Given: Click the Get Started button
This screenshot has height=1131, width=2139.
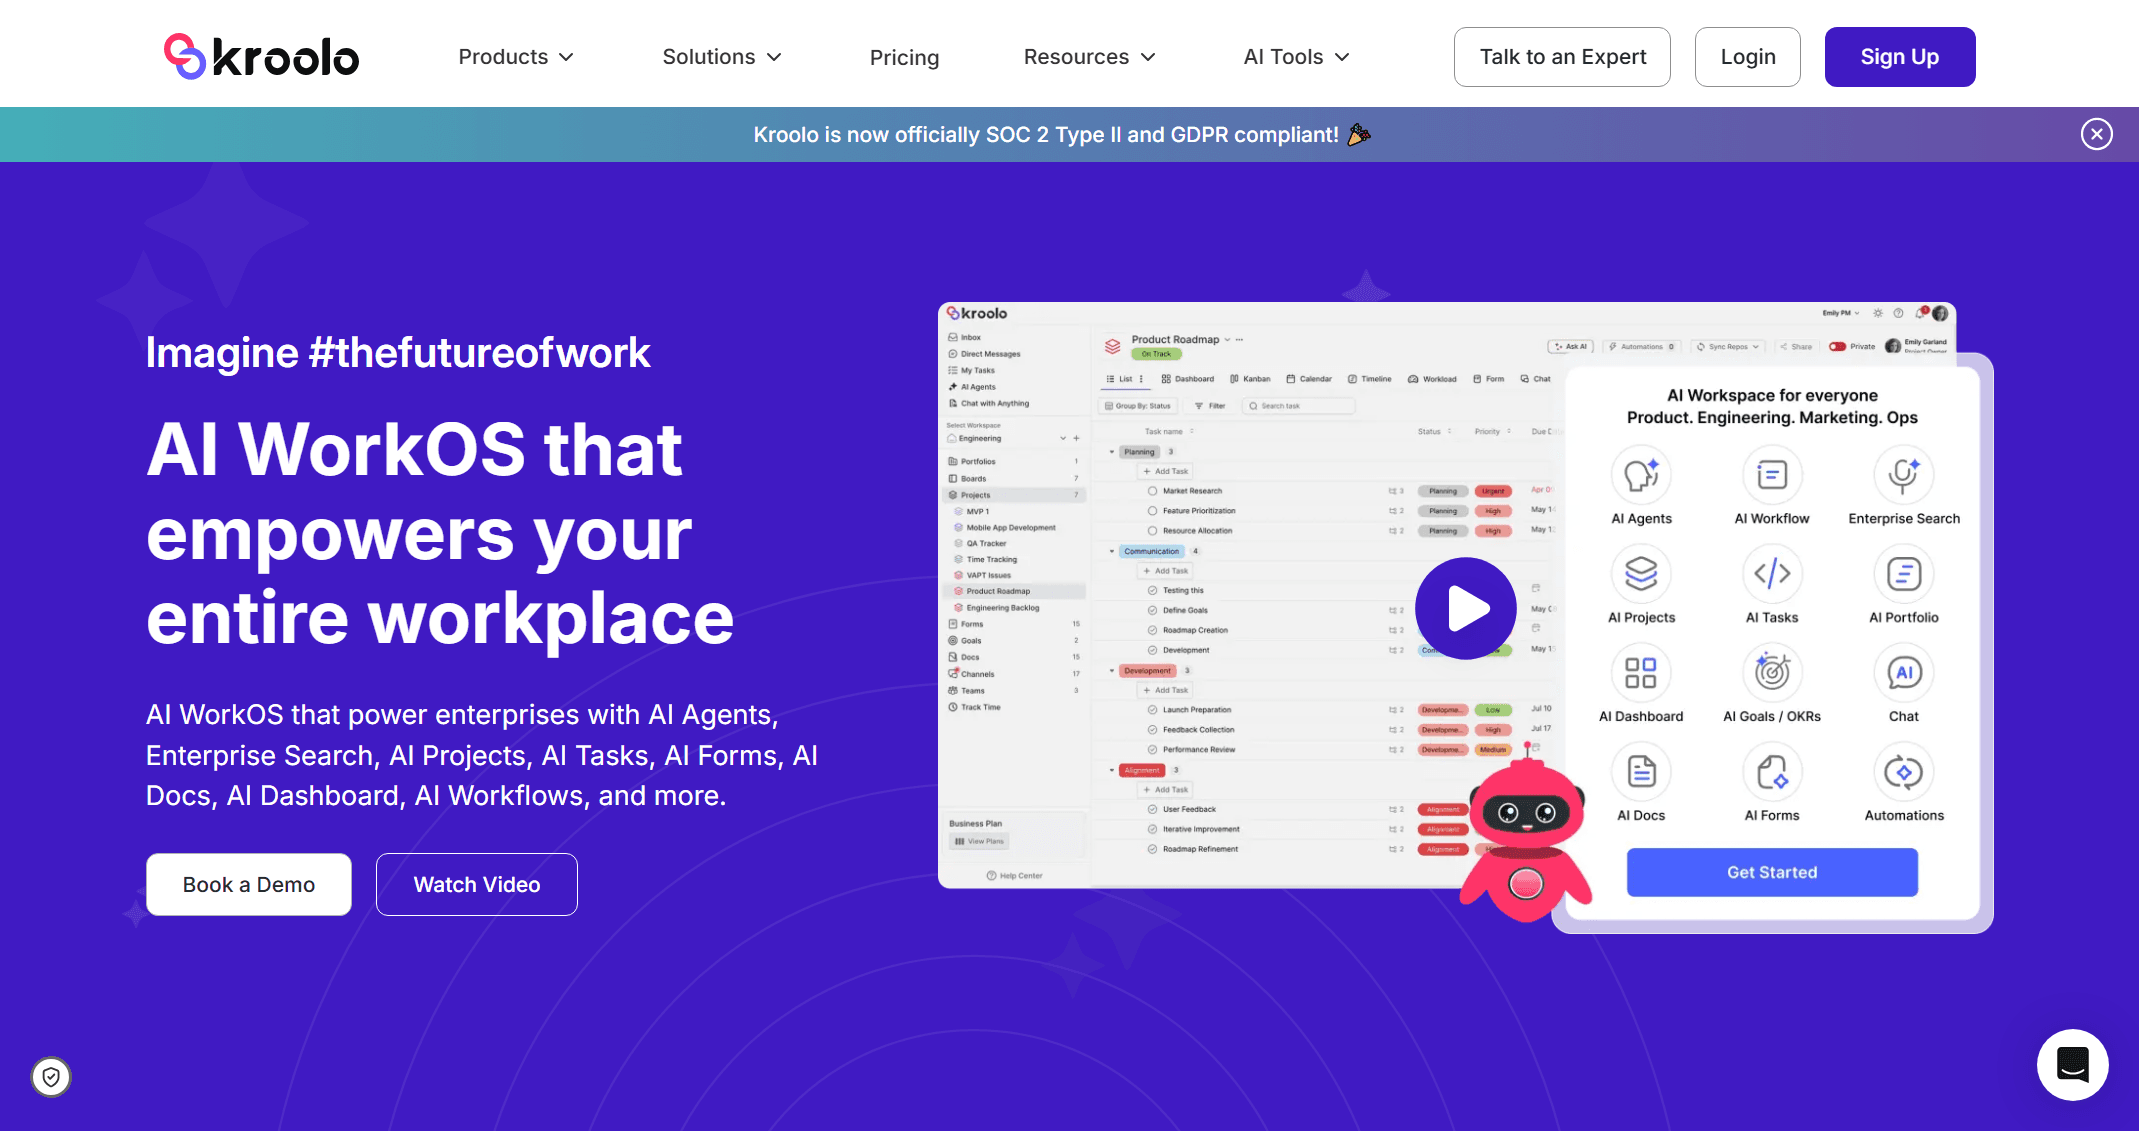Looking at the screenshot, I should pos(1772,872).
